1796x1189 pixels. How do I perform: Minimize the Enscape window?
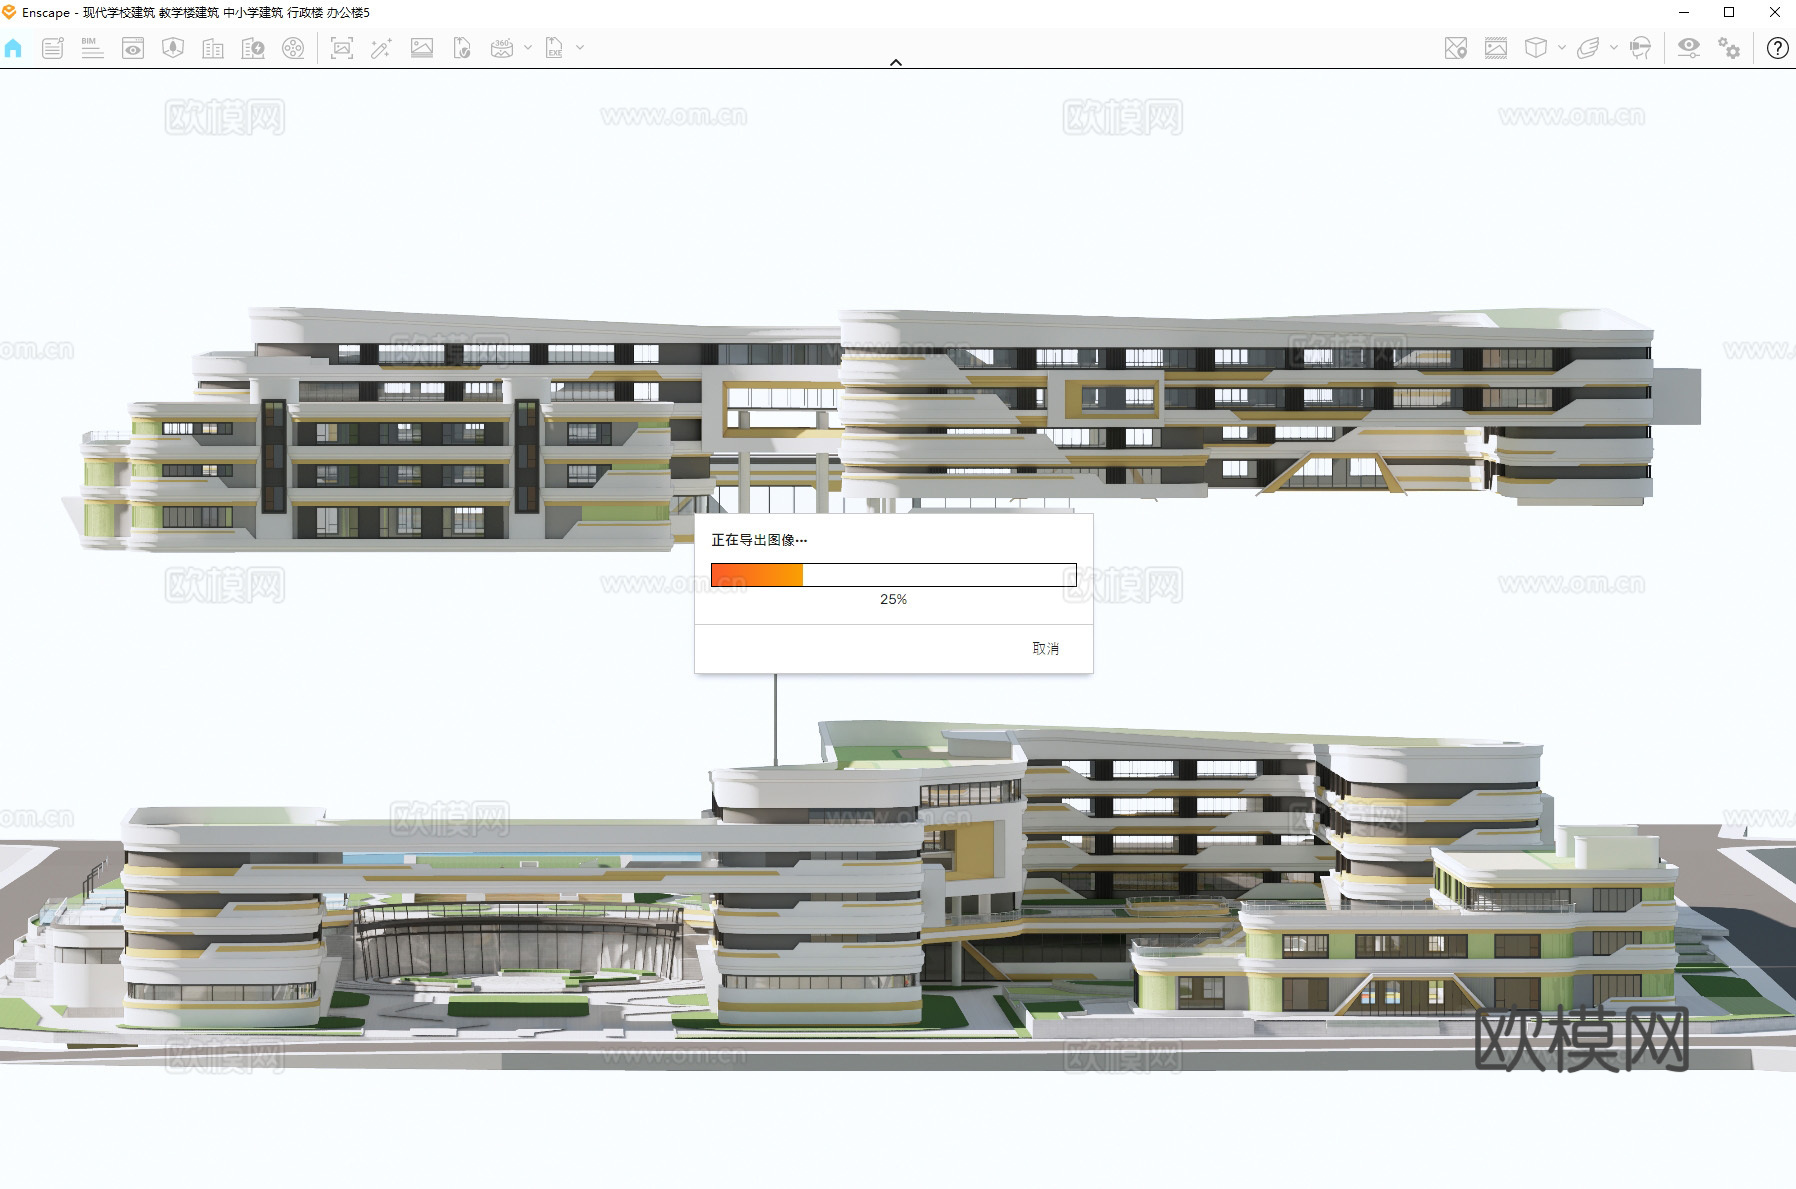1684,13
